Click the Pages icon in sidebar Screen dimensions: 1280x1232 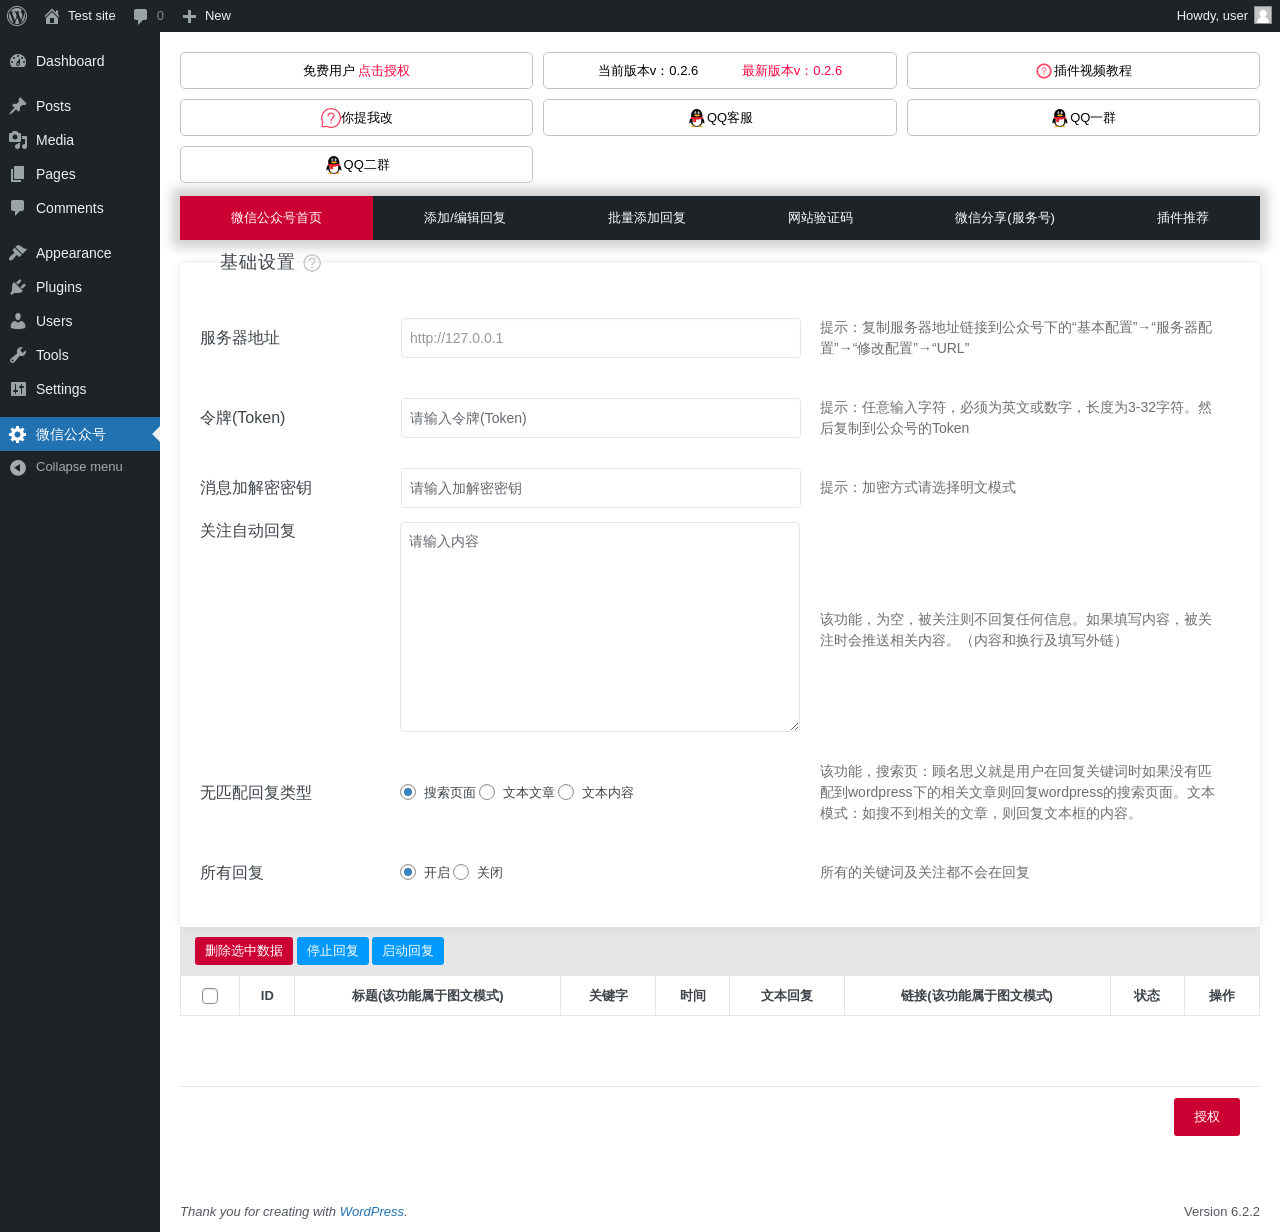click(x=18, y=174)
